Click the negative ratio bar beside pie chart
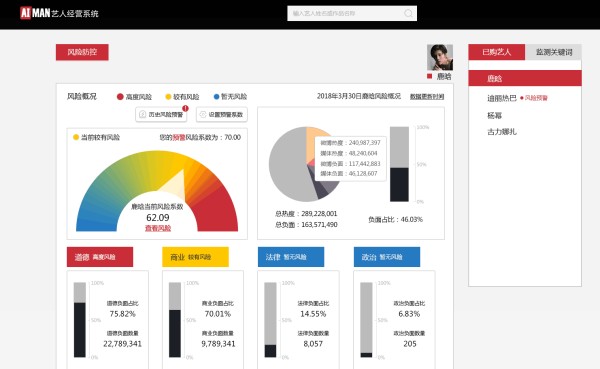600x369 pixels. click(399, 164)
